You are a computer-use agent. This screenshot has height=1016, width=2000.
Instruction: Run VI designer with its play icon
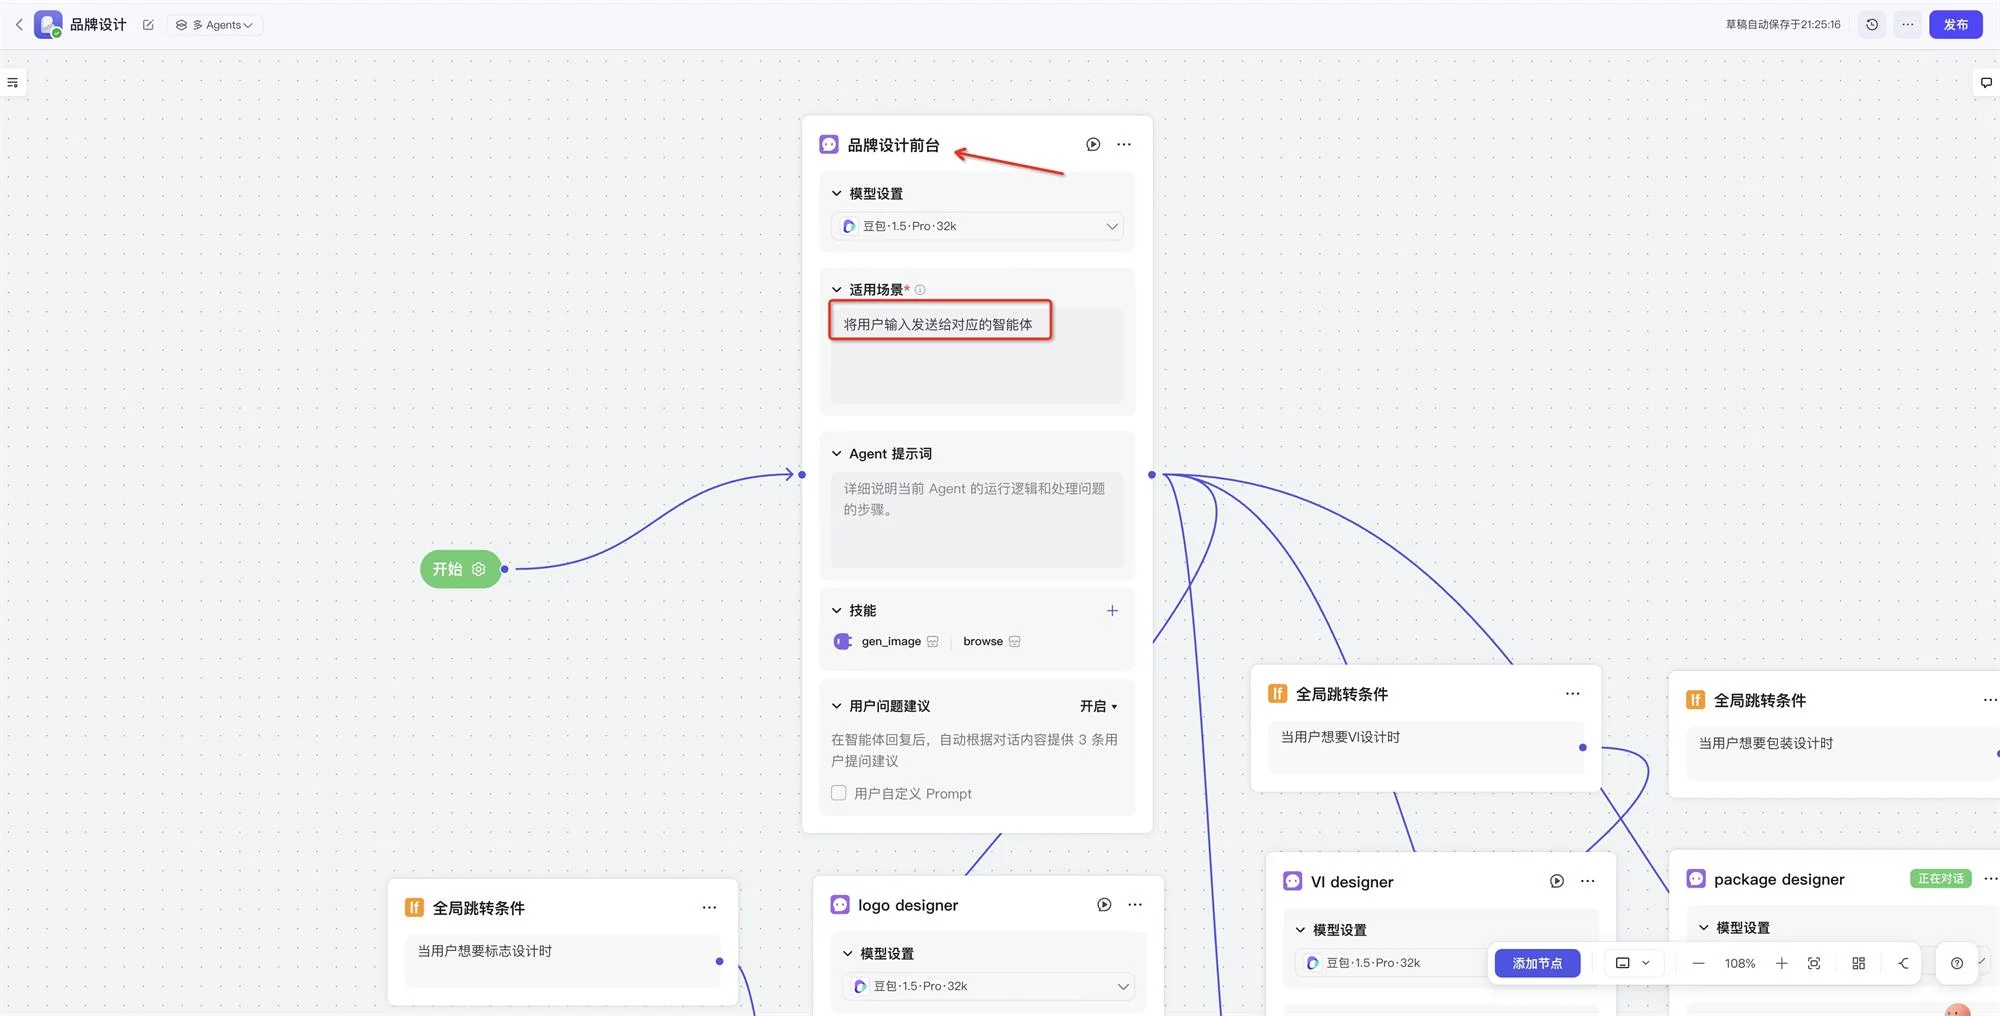[x=1556, y=881]
